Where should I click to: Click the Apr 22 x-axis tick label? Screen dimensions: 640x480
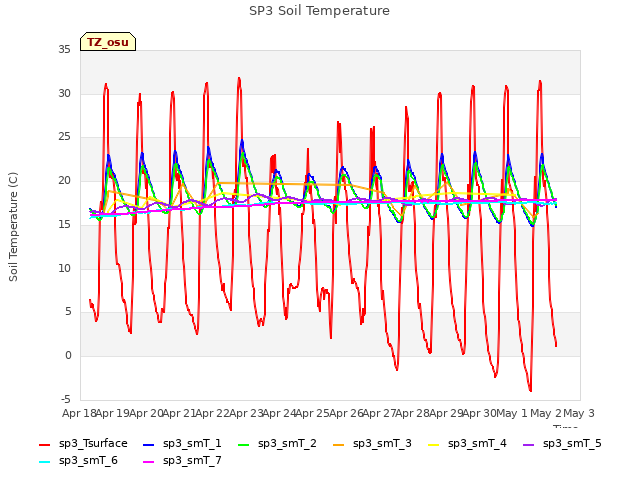(213, 413)
